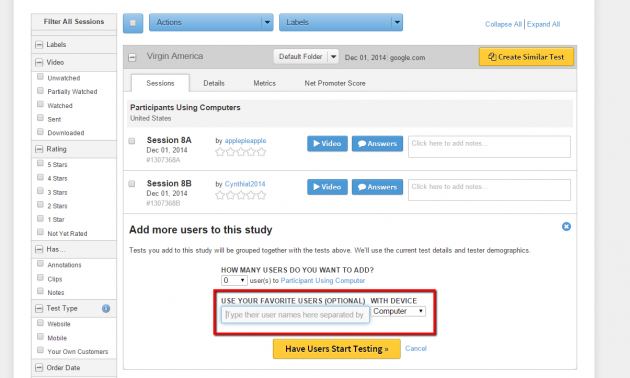Switch to the Sessions tab
The height and width of the screenshot is (378, 630).
pos(160,83)
